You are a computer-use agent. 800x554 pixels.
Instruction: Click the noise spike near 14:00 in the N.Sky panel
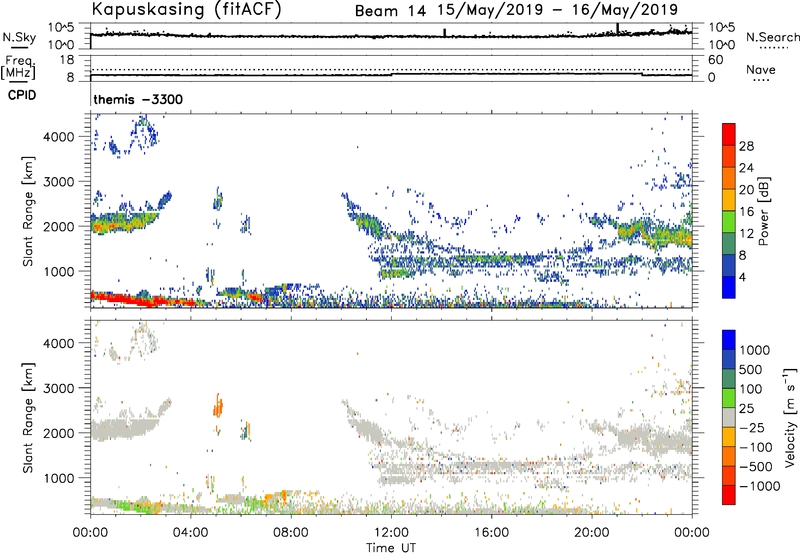[x=444, y=33]
